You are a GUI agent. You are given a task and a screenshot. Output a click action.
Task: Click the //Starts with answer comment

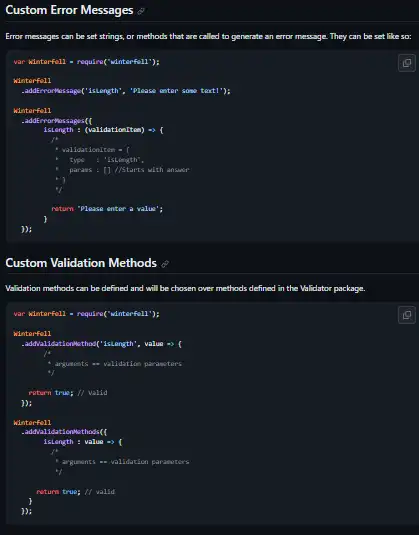pos(152,170)
